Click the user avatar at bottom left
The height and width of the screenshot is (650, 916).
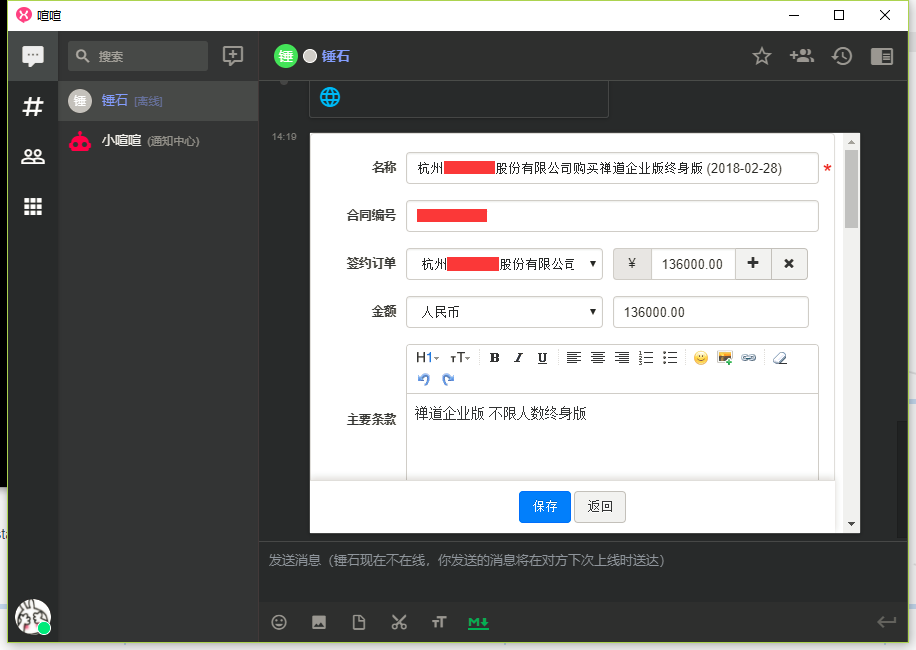coord(33,617)
